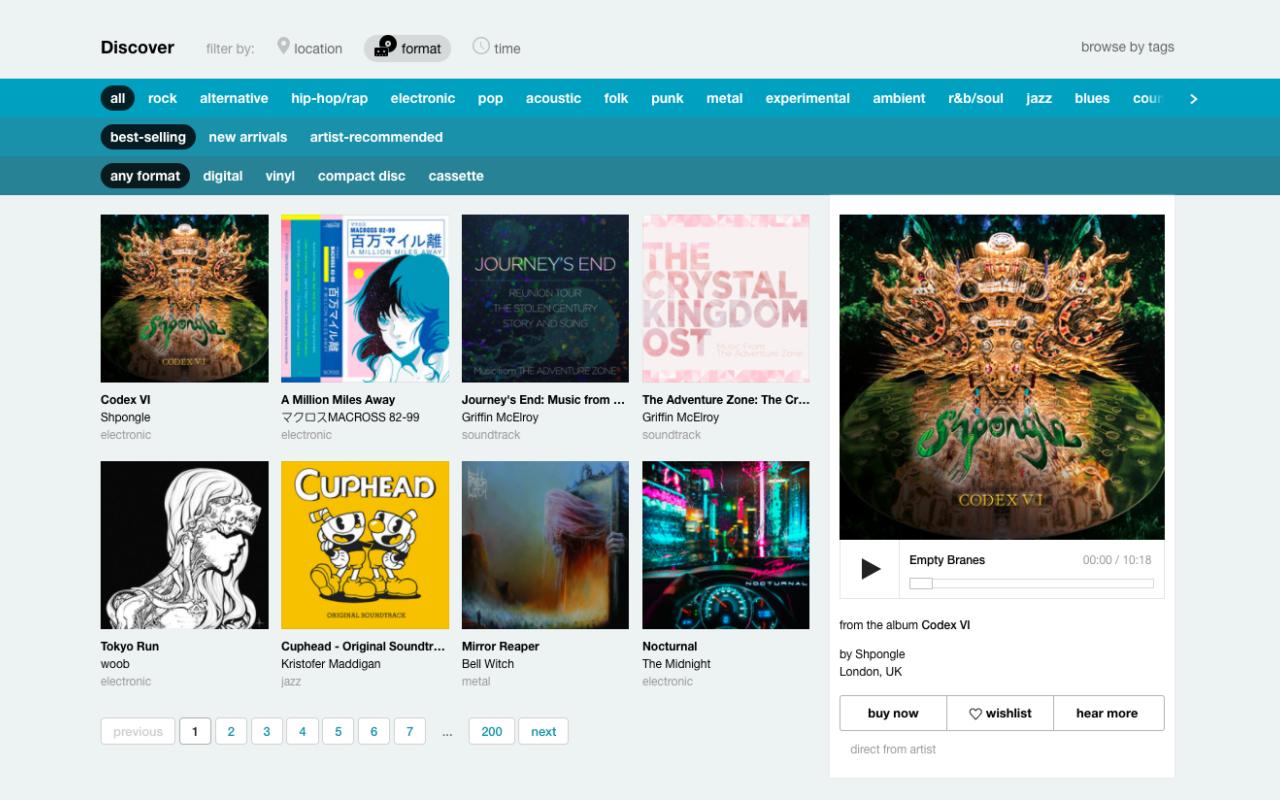Jump to page 5
The width and height of the screenshot is (1280, 800).
[338, 732]
